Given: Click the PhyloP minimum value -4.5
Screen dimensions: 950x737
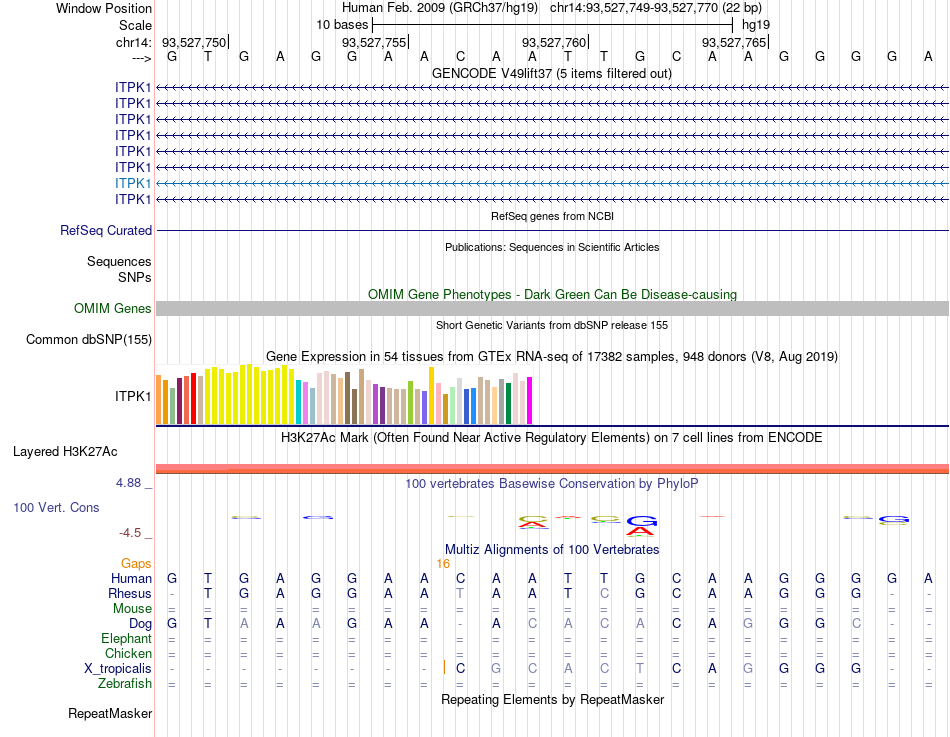Looking at the screenshot, I should pyautogui.click(x=130, y=533).
